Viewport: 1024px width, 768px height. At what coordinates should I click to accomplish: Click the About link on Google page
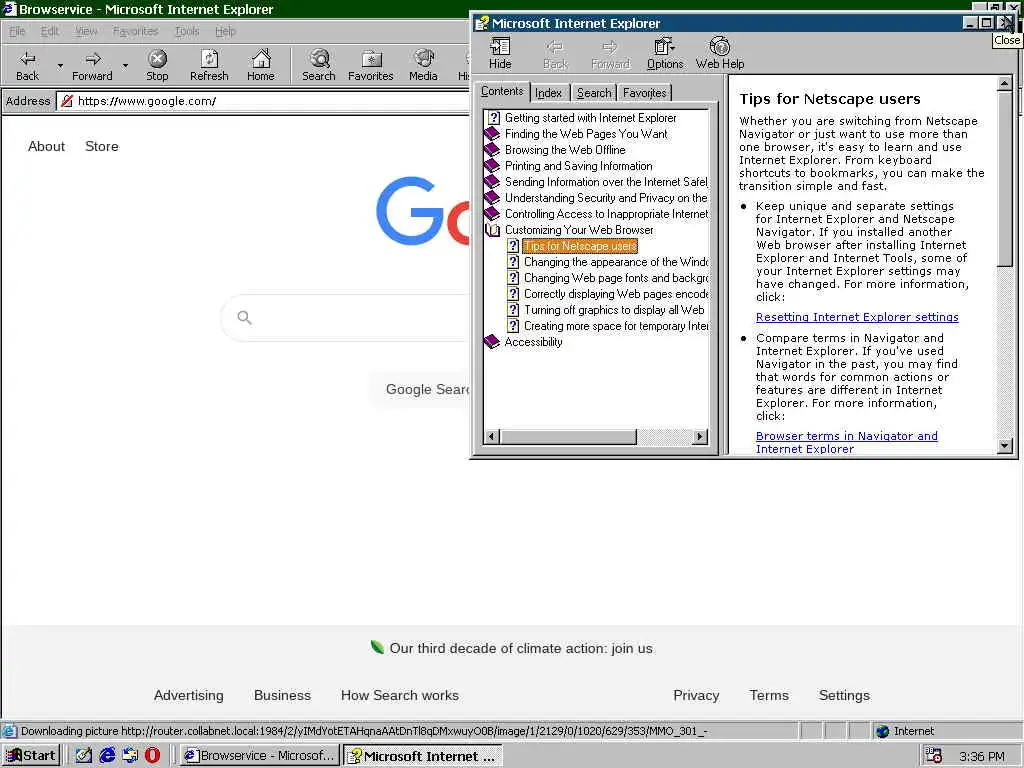[x=46, y=146]
